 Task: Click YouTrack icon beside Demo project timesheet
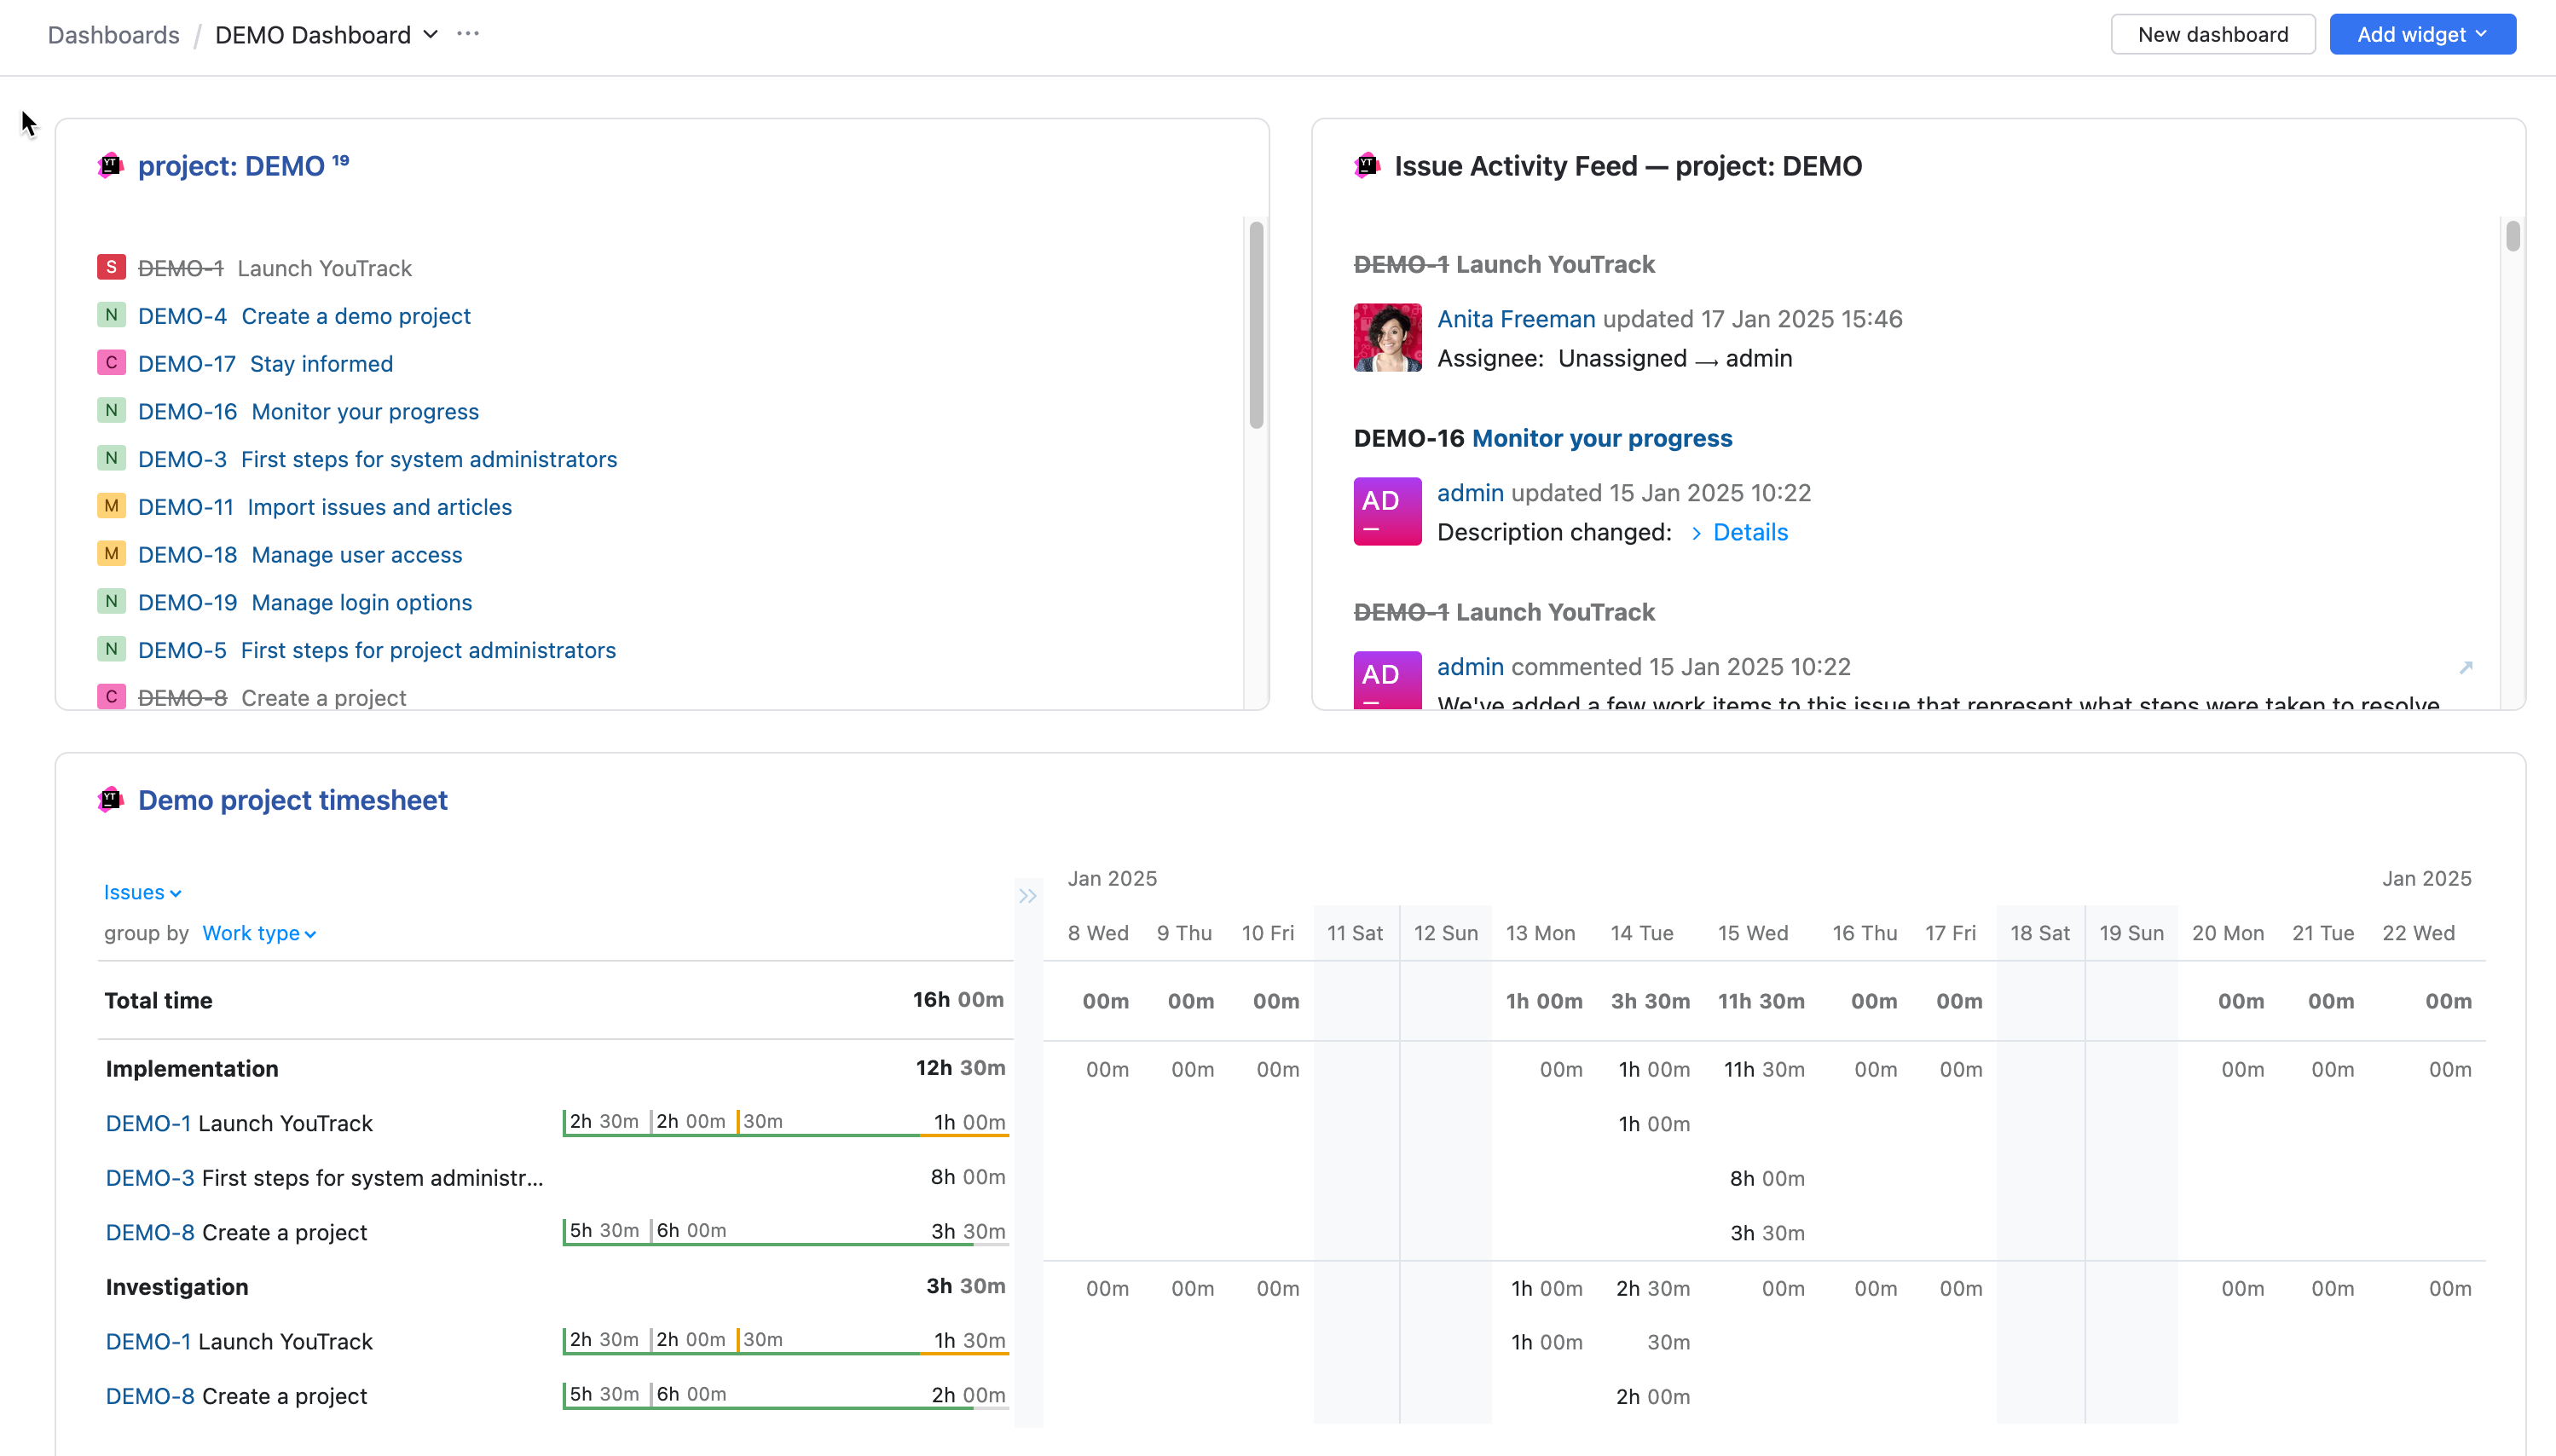click(x=111, y=799)
